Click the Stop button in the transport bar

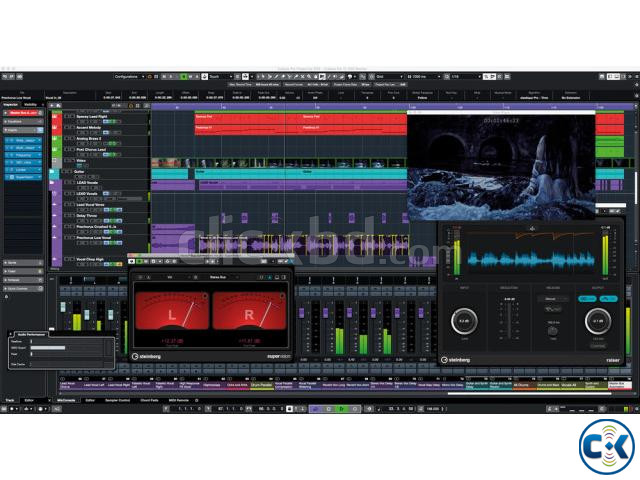[329, 409]
